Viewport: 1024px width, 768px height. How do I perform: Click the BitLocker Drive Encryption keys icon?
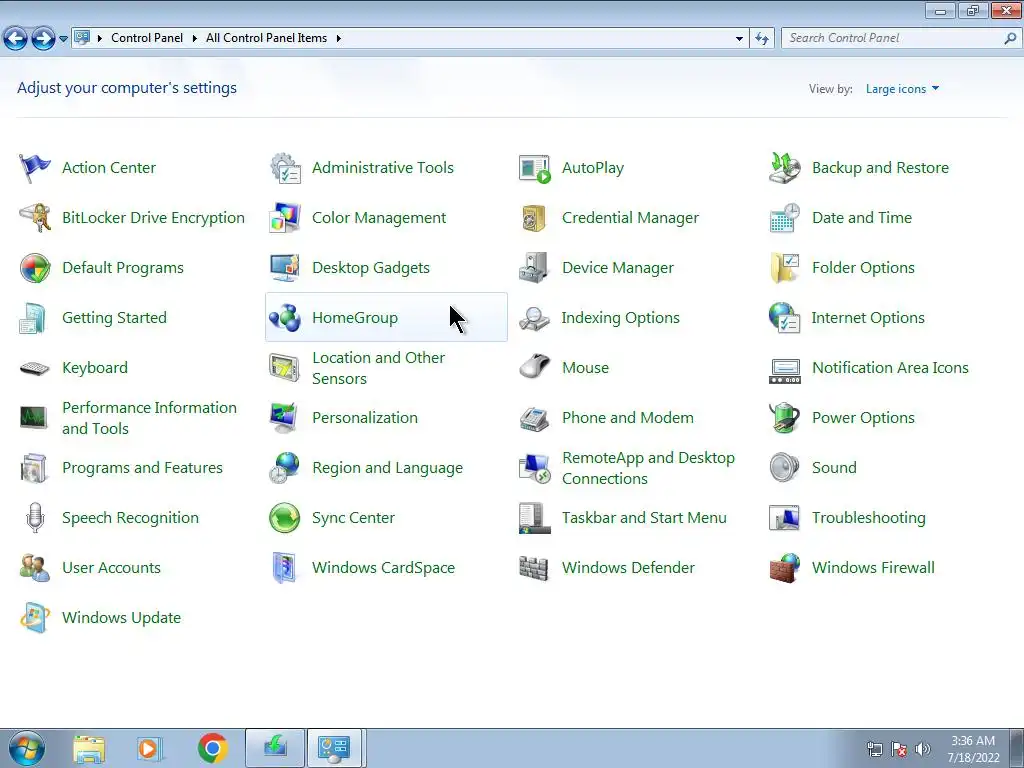[x=35, y=218]
